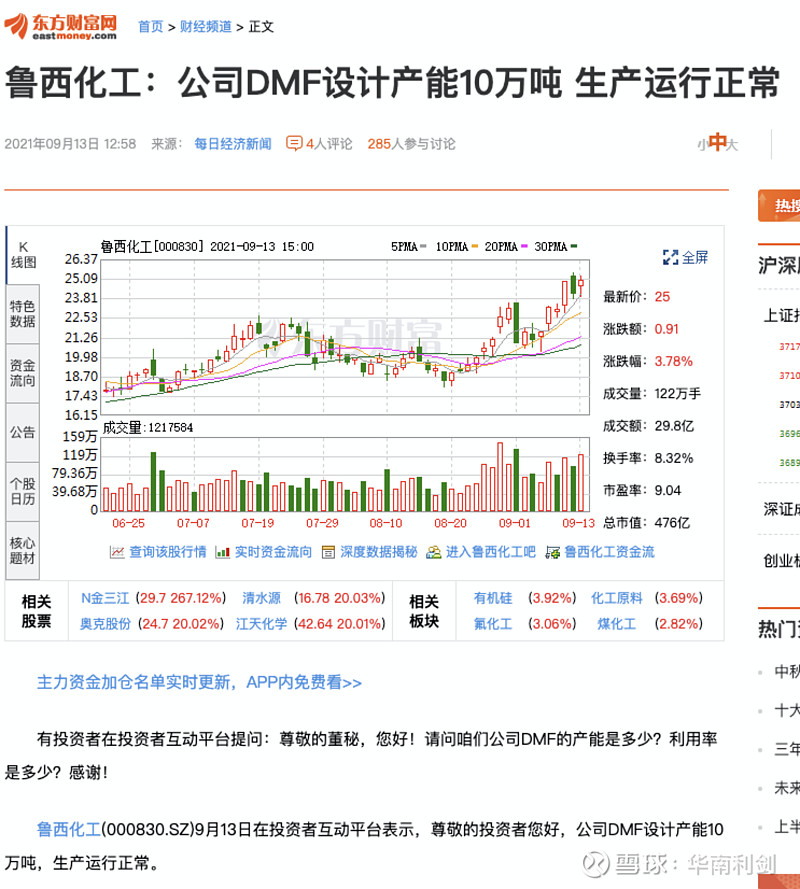Click 深度数据揭秘 link
Screen dimensions: 800x889
coord(379,552)
